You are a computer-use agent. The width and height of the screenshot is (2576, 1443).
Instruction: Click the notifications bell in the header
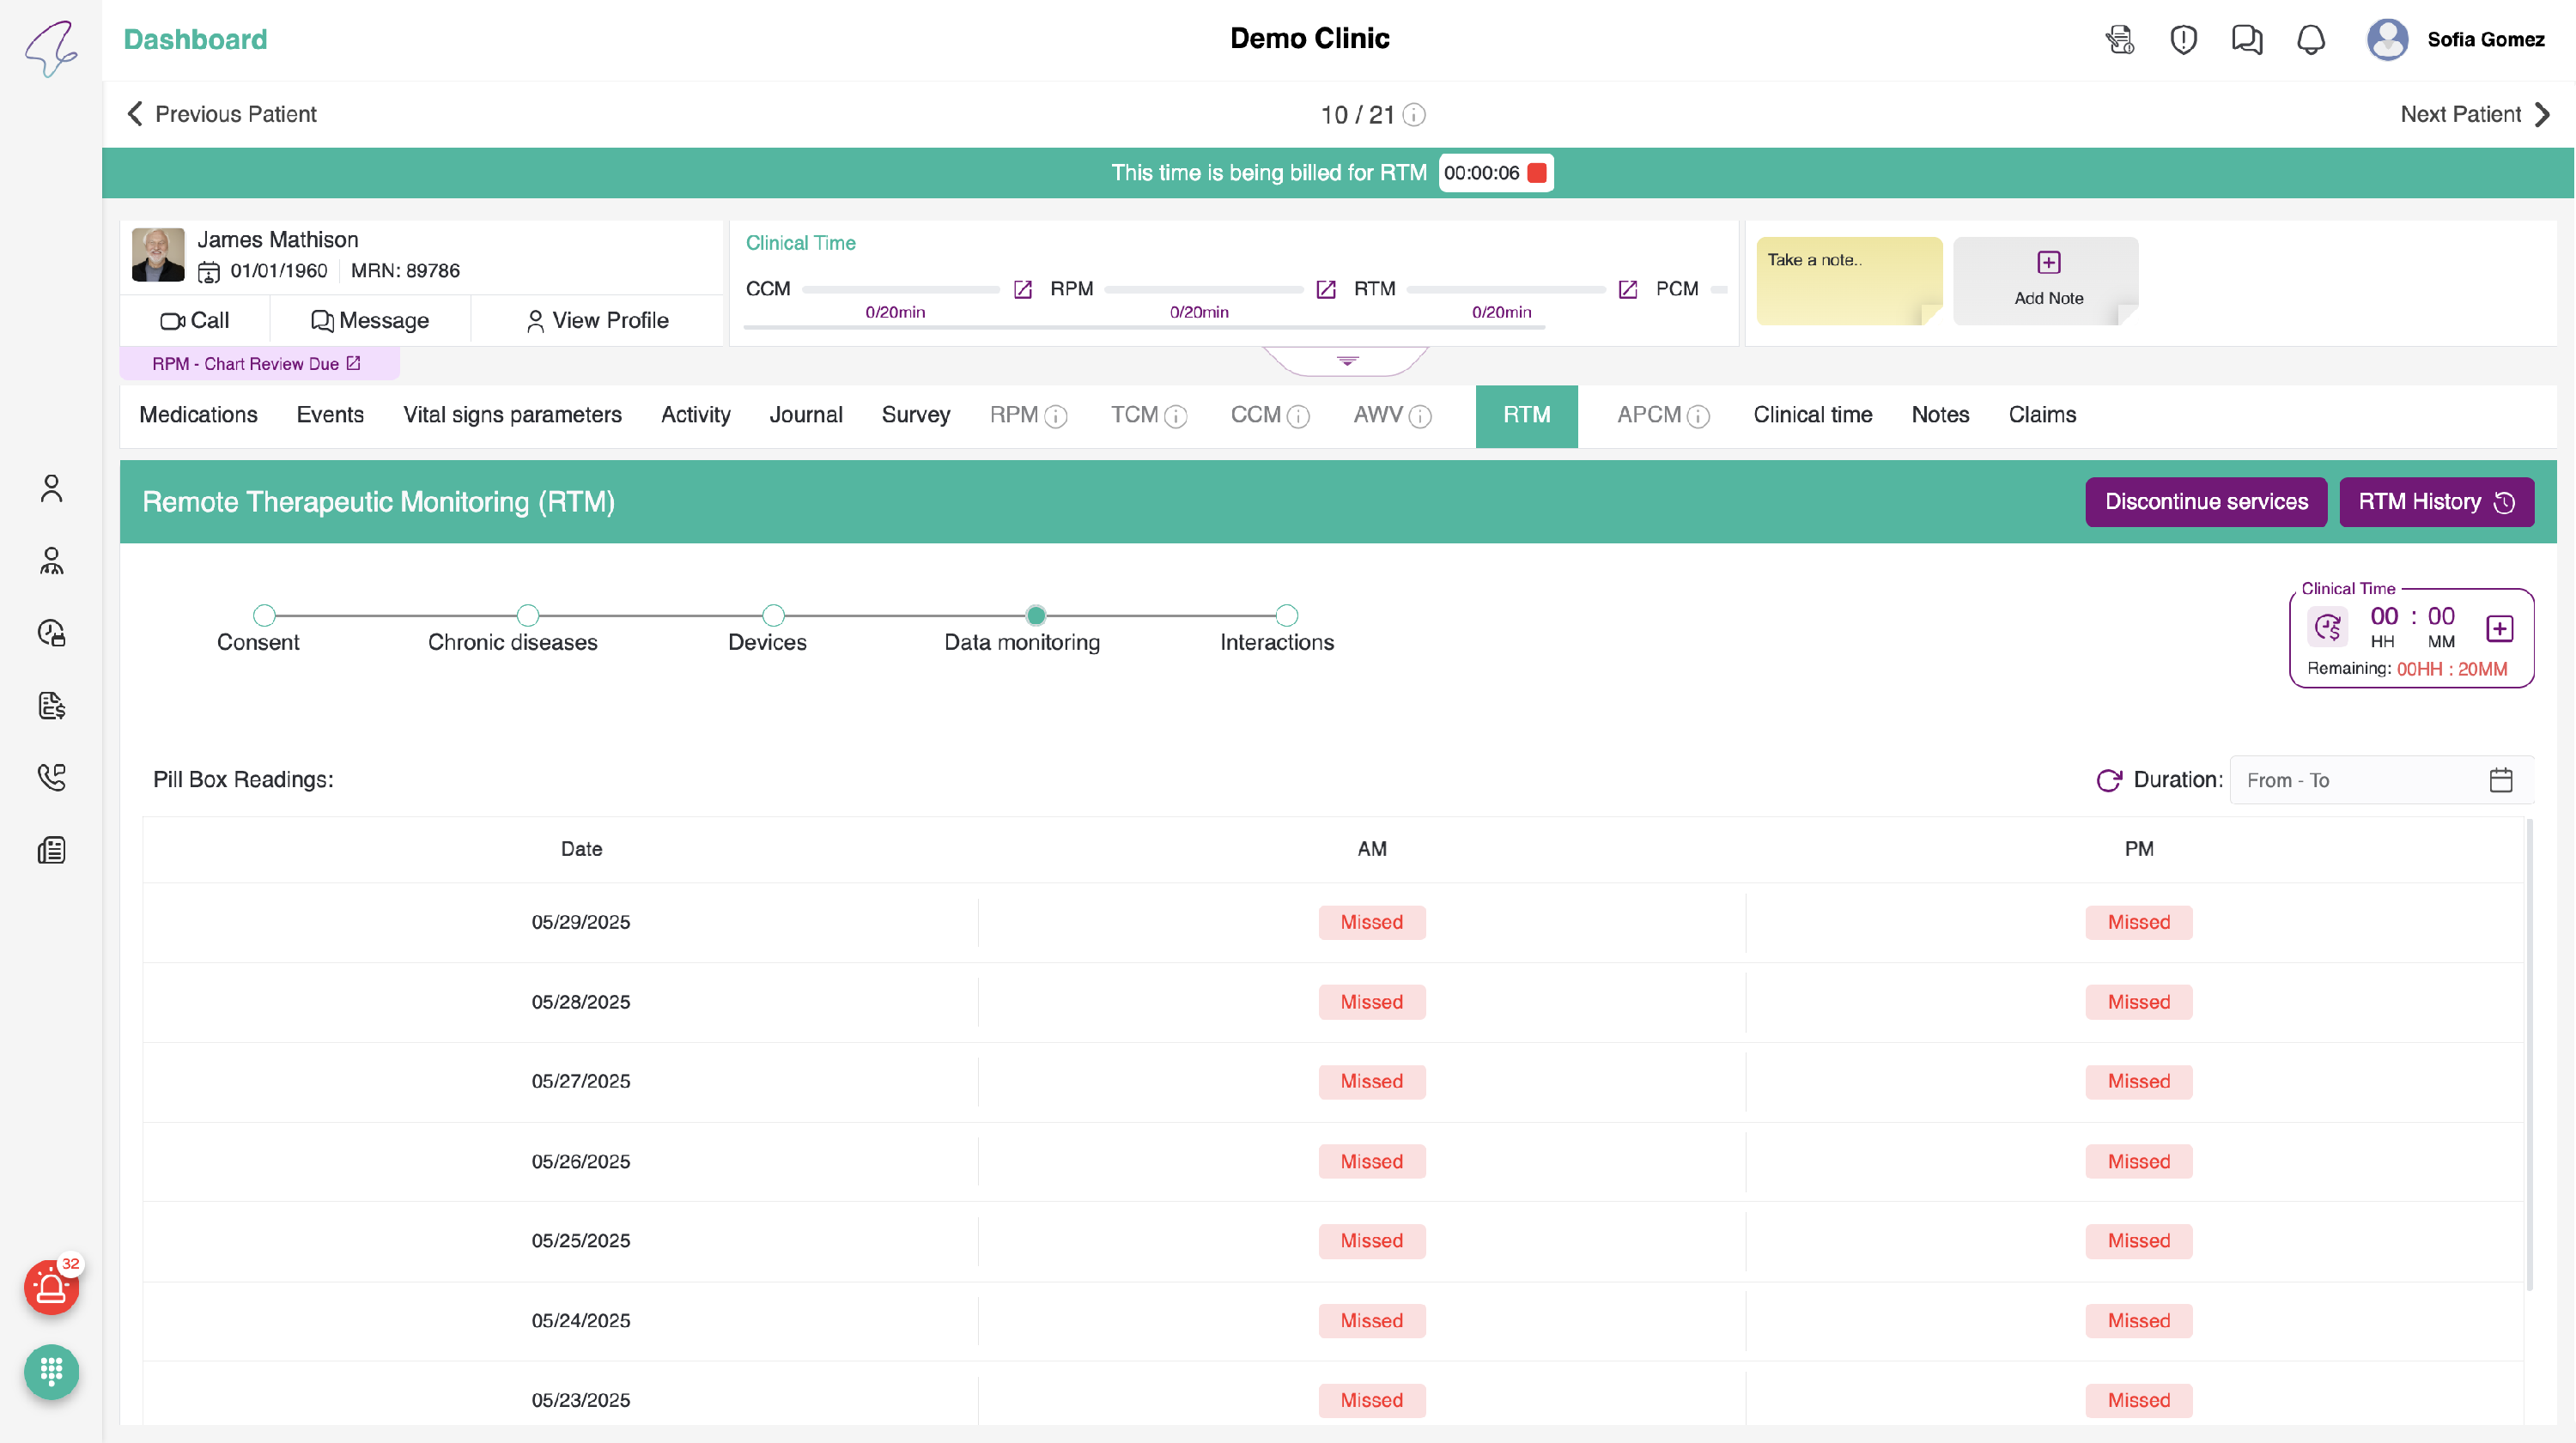click(x=2310, y=40)
